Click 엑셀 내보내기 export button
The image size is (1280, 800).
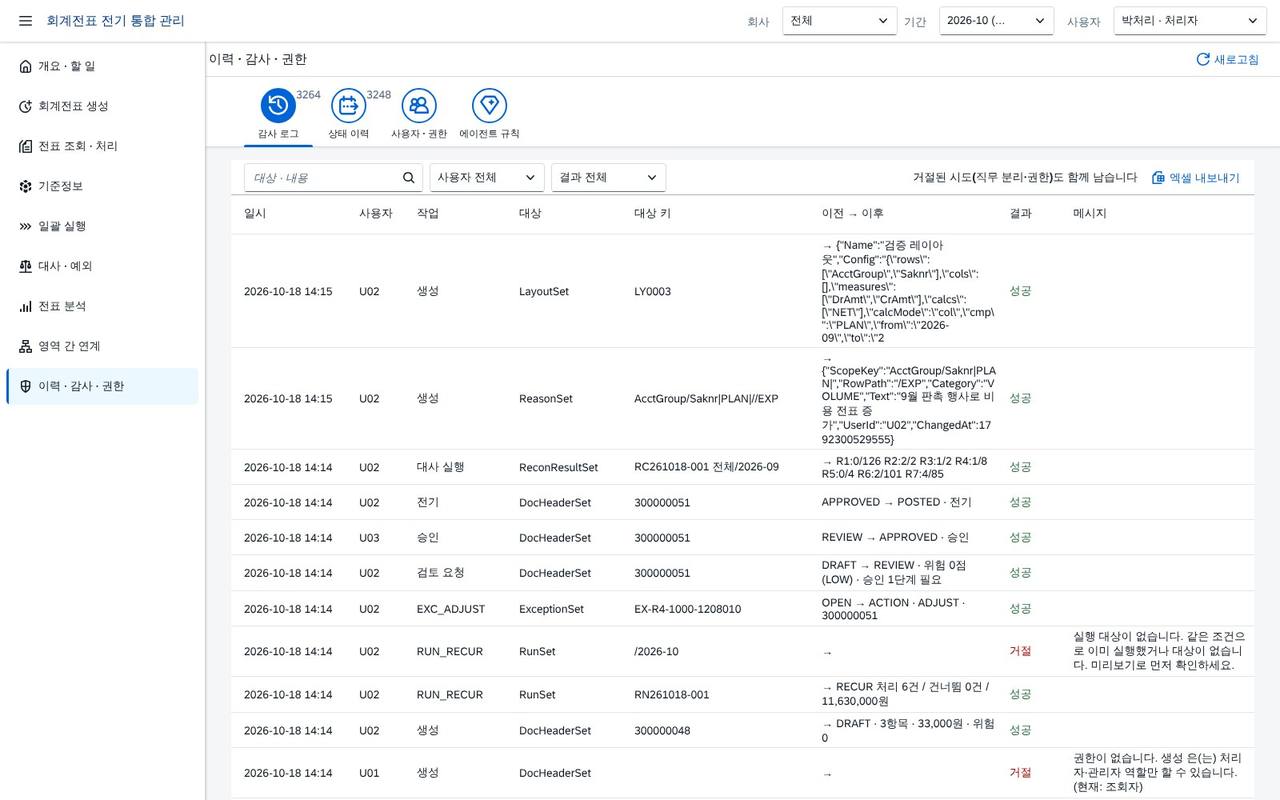pyautogui.click(x=1195, y=178)
